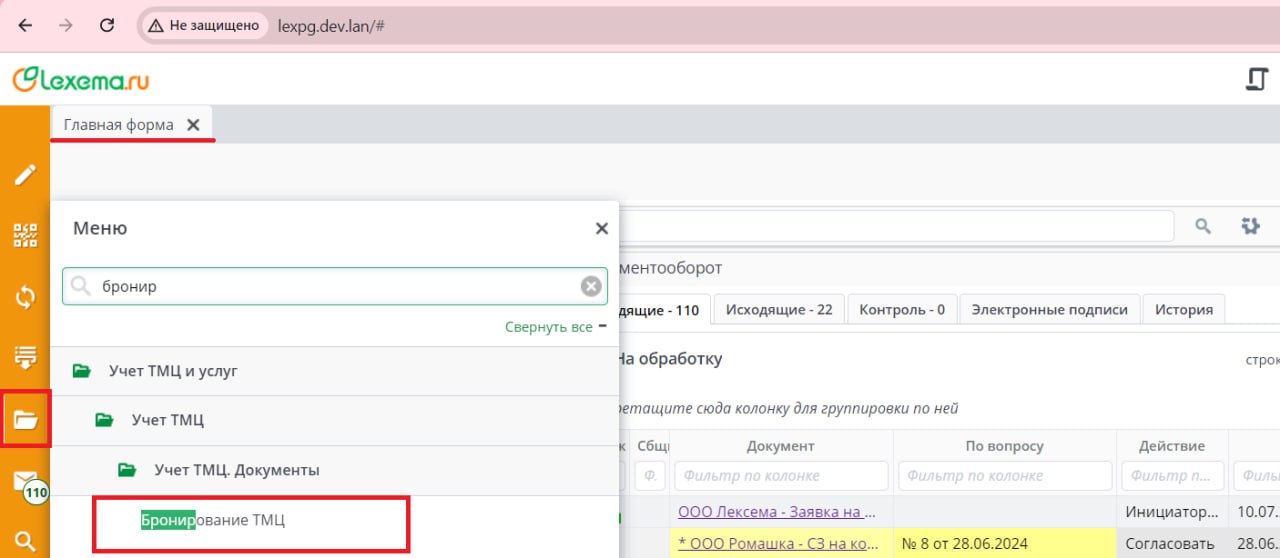Click the browser back arrow
The height and width of the screenshot is (558, 1280).
pos(26,26)
